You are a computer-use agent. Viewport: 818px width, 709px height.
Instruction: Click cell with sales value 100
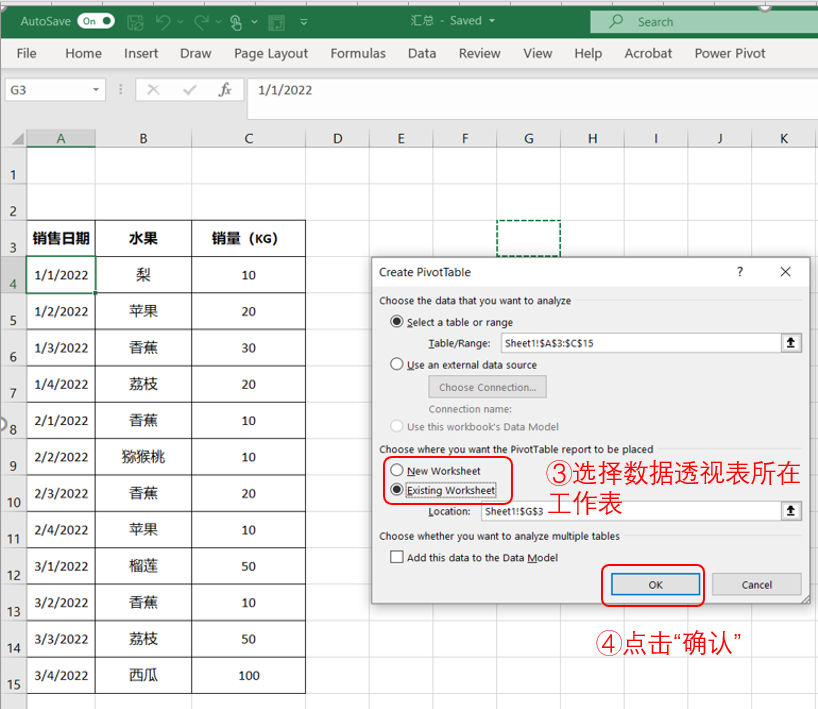(248, 675)
